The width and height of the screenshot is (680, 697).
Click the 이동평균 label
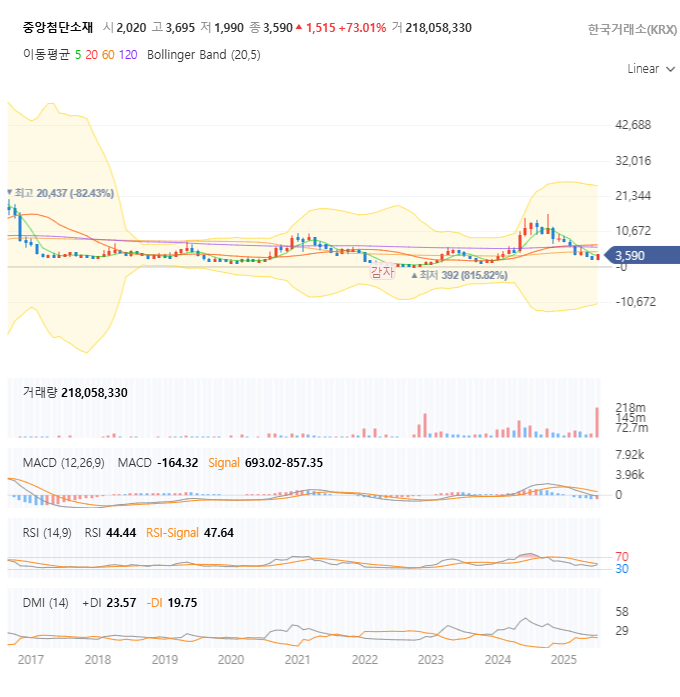46,55
